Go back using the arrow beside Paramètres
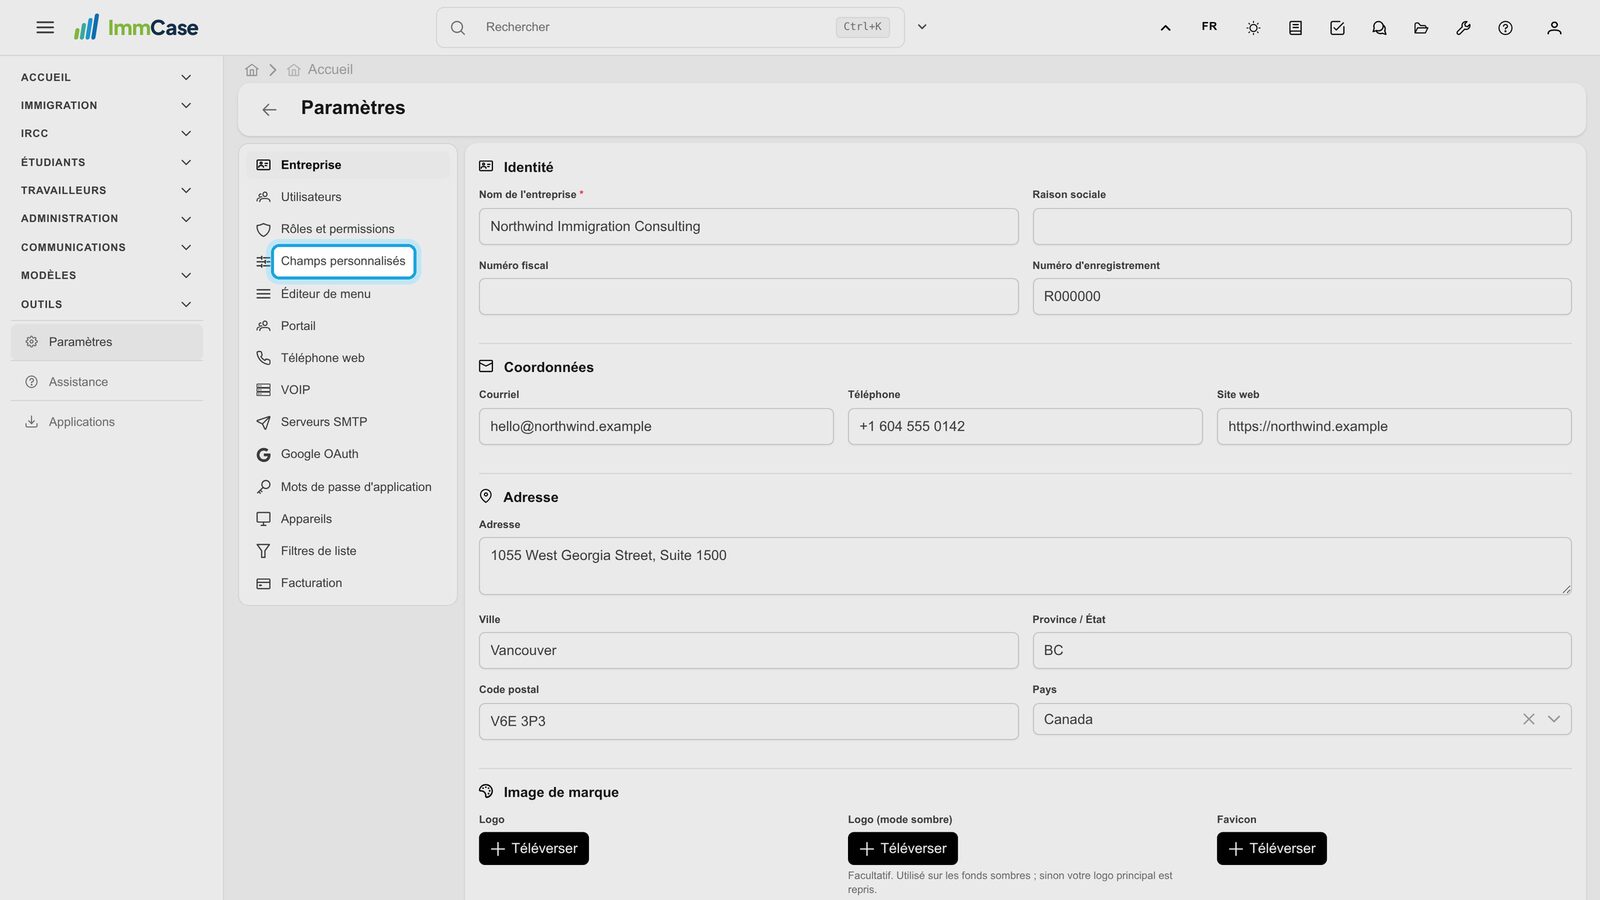Image resolution: width=1600 pixels, height=900 pixels. [x=269, y=109]
